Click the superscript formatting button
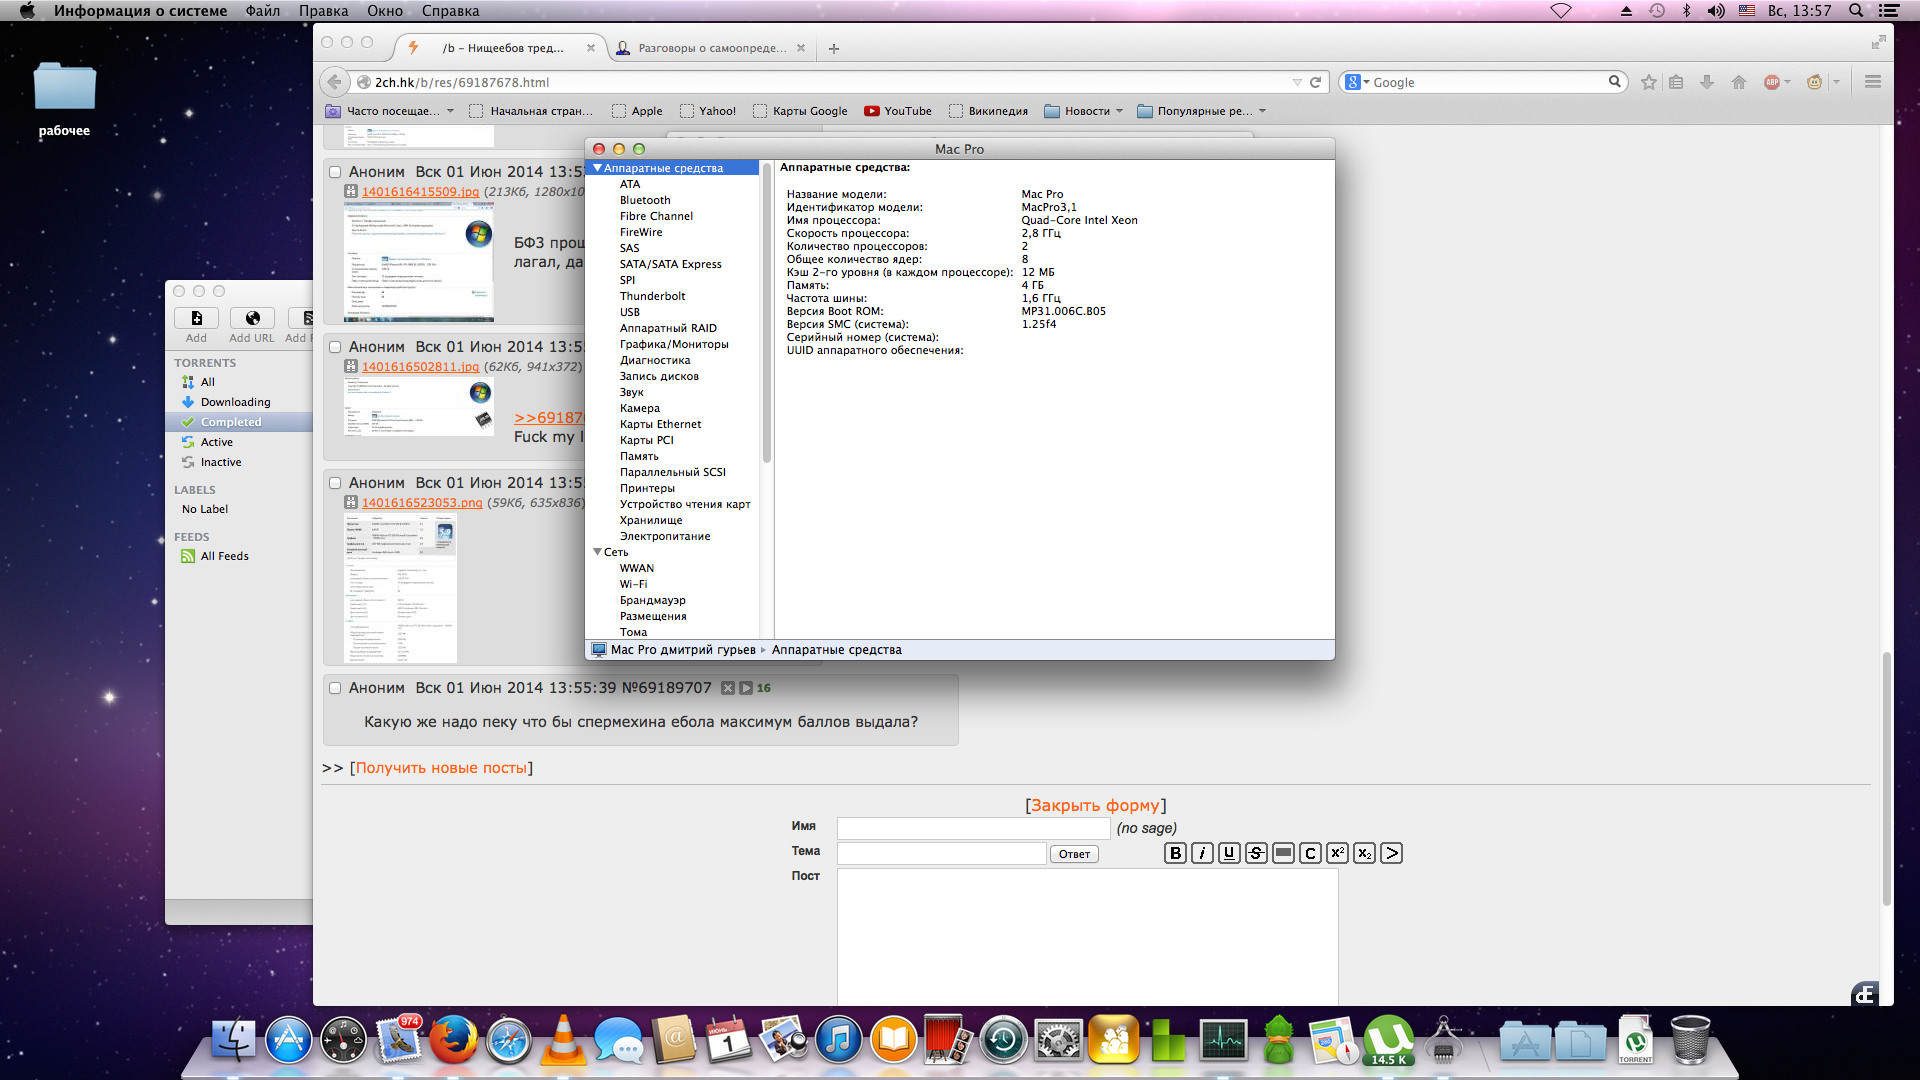Screen dimensions: 1920x1080 1337,853
